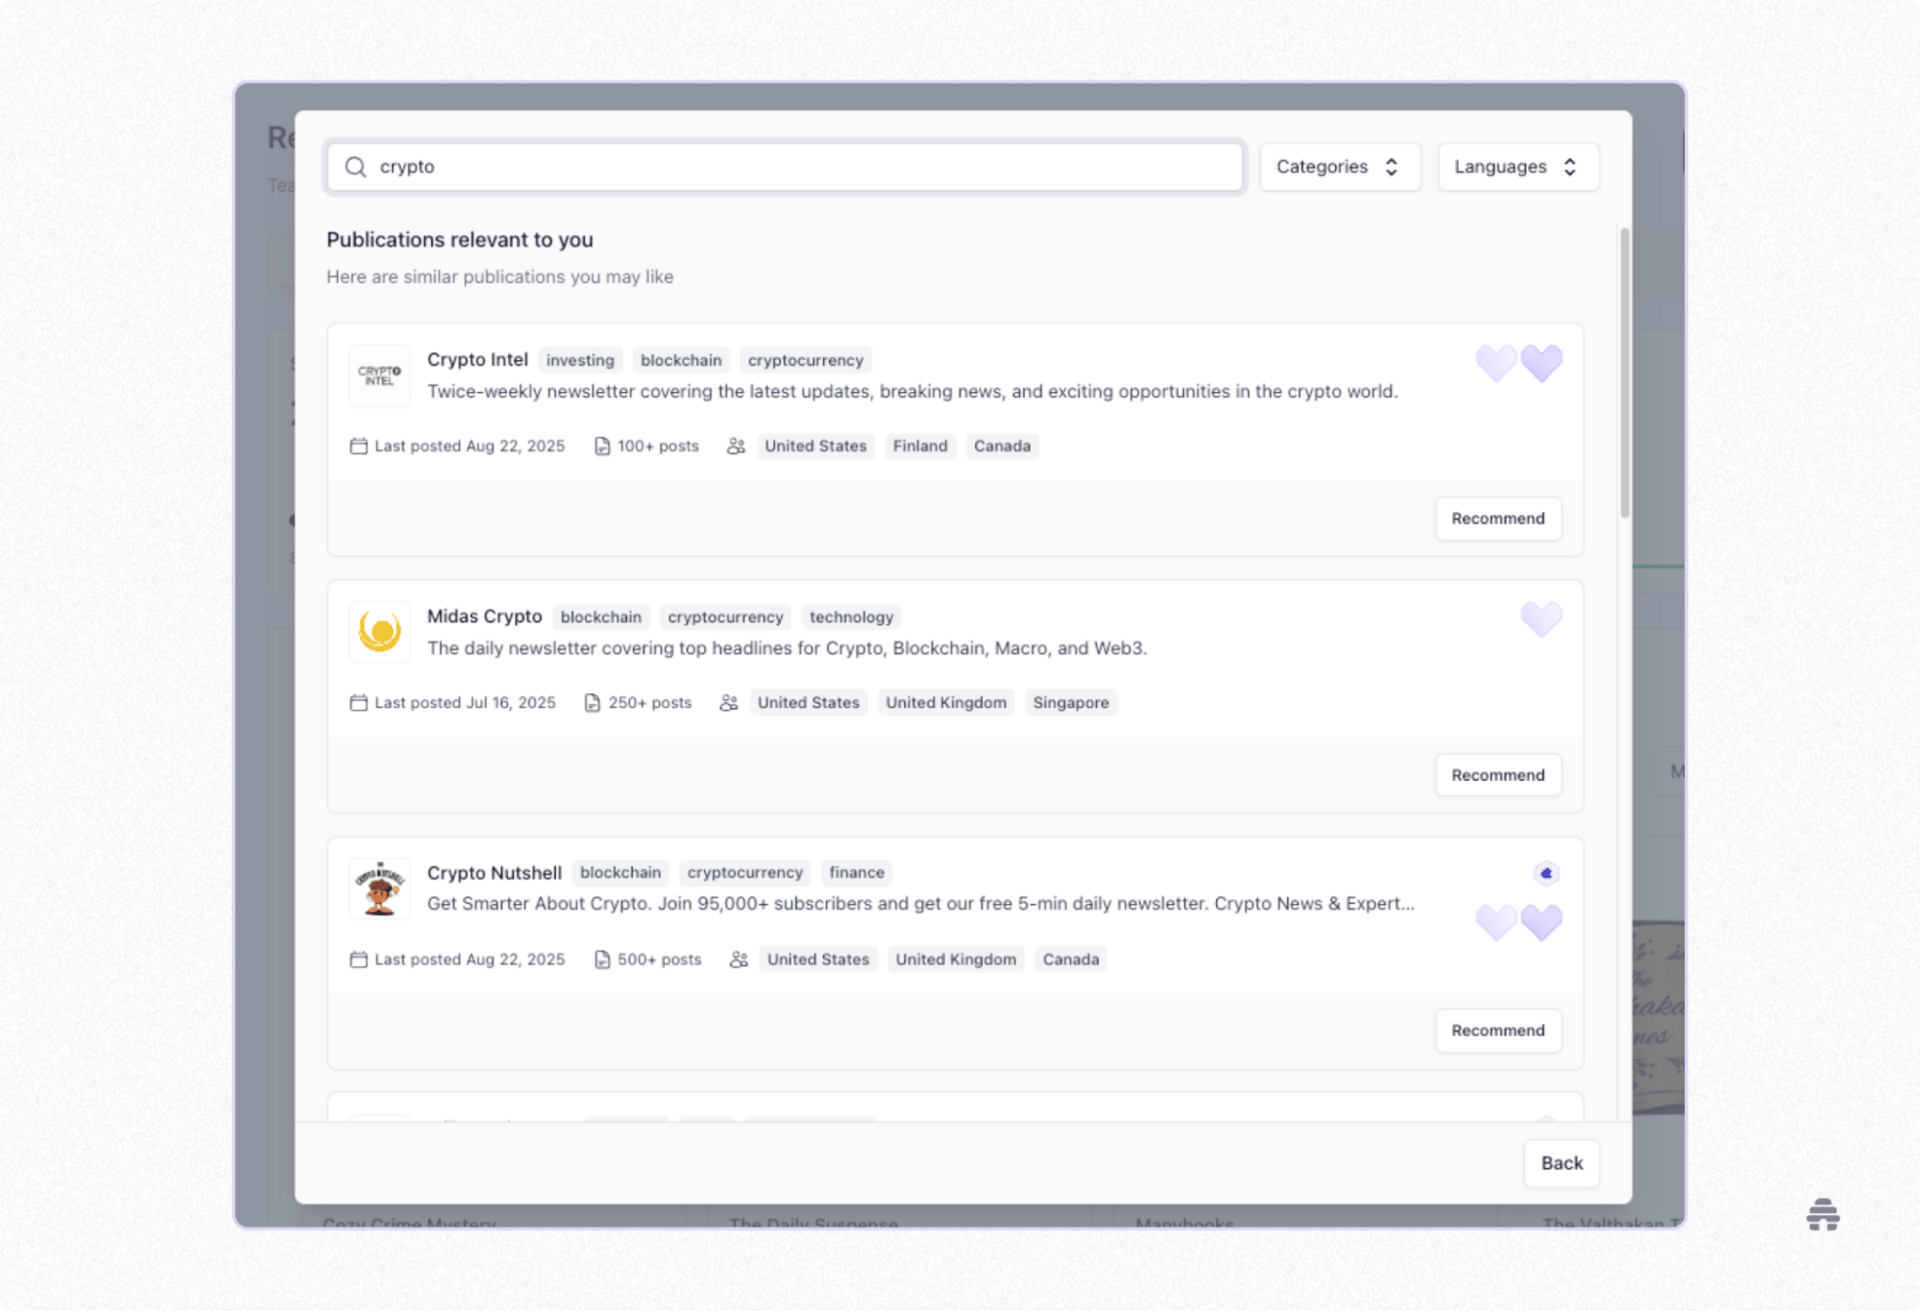
Task: Recommend the Crypto Intel publication
Action: click(x=1497, y=519)
